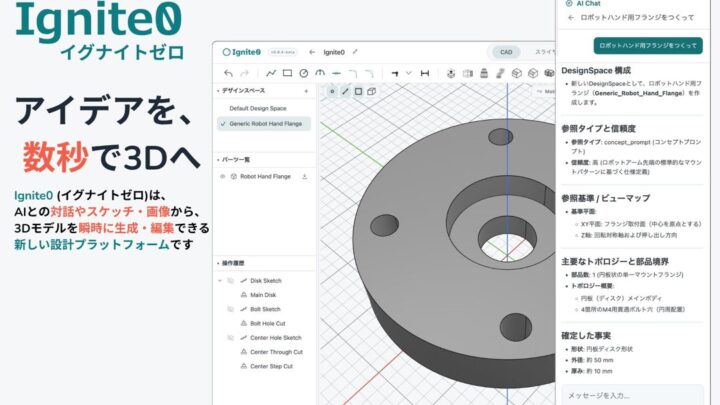
Task: Select Bolt Sketch in history
Action: pos(265,309)
